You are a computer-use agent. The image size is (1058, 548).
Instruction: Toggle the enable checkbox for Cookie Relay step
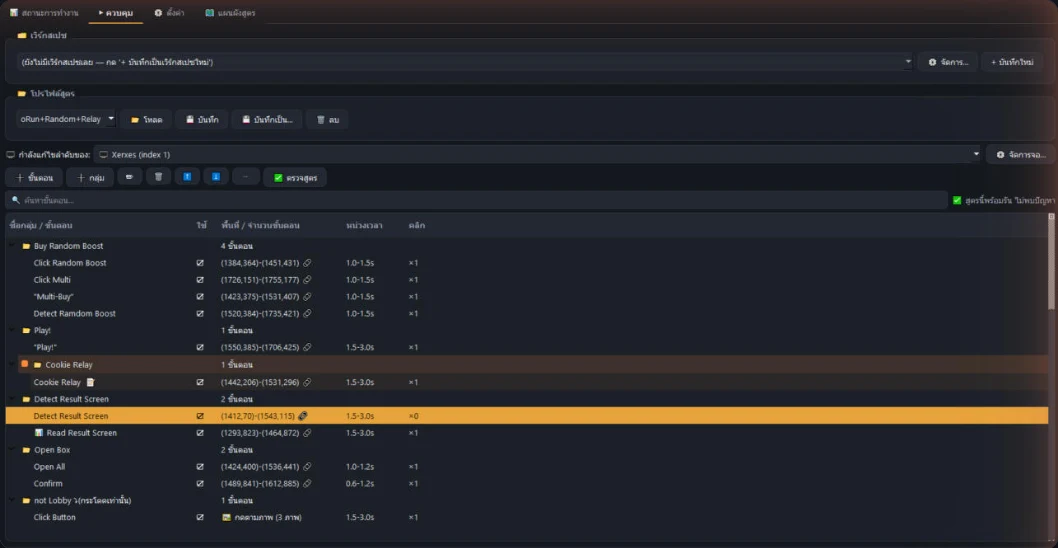tap(200, 382)
